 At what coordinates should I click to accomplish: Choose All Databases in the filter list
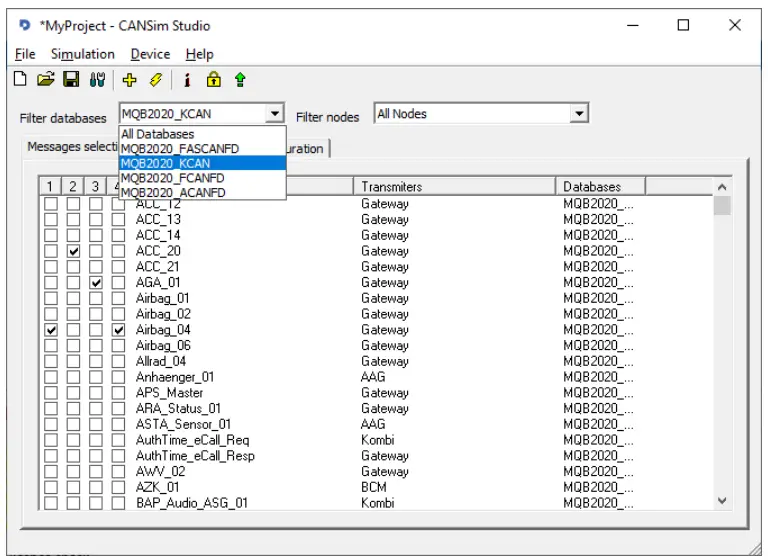158,134
